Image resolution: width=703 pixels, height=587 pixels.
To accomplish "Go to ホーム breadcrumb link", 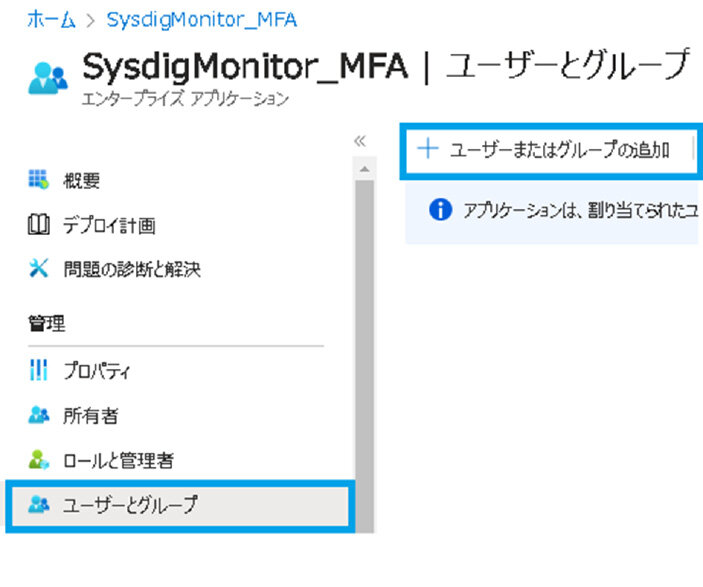I will click(49, 18).
